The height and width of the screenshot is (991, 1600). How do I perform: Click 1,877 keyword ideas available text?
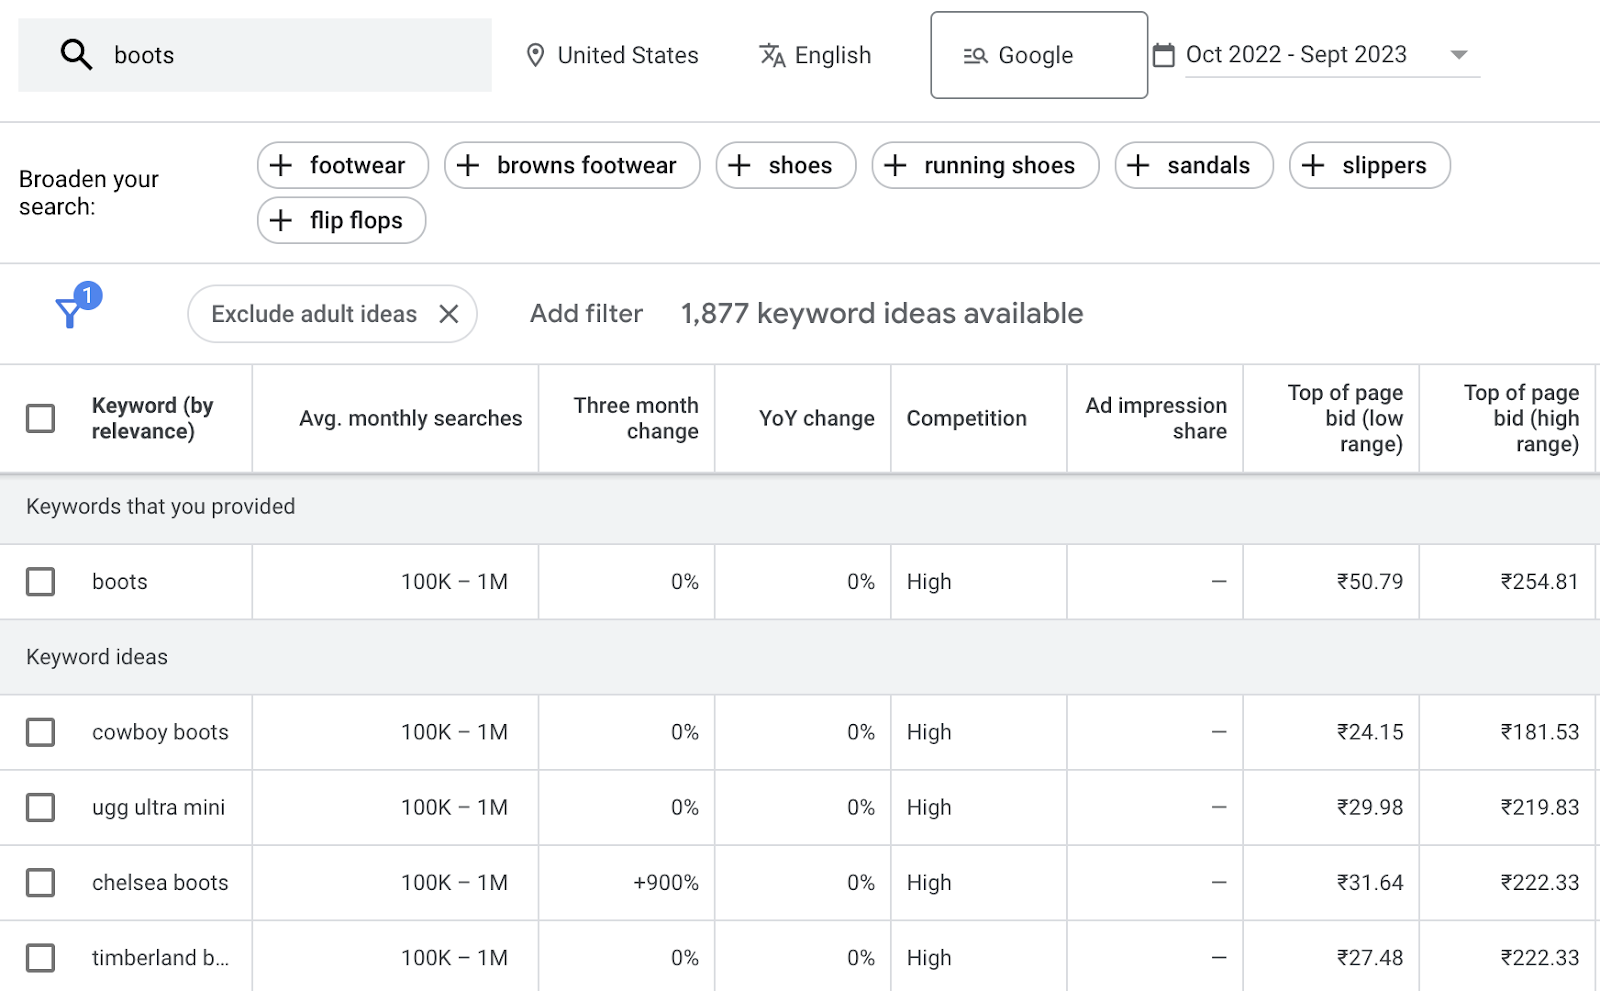[x=882, y=314]
